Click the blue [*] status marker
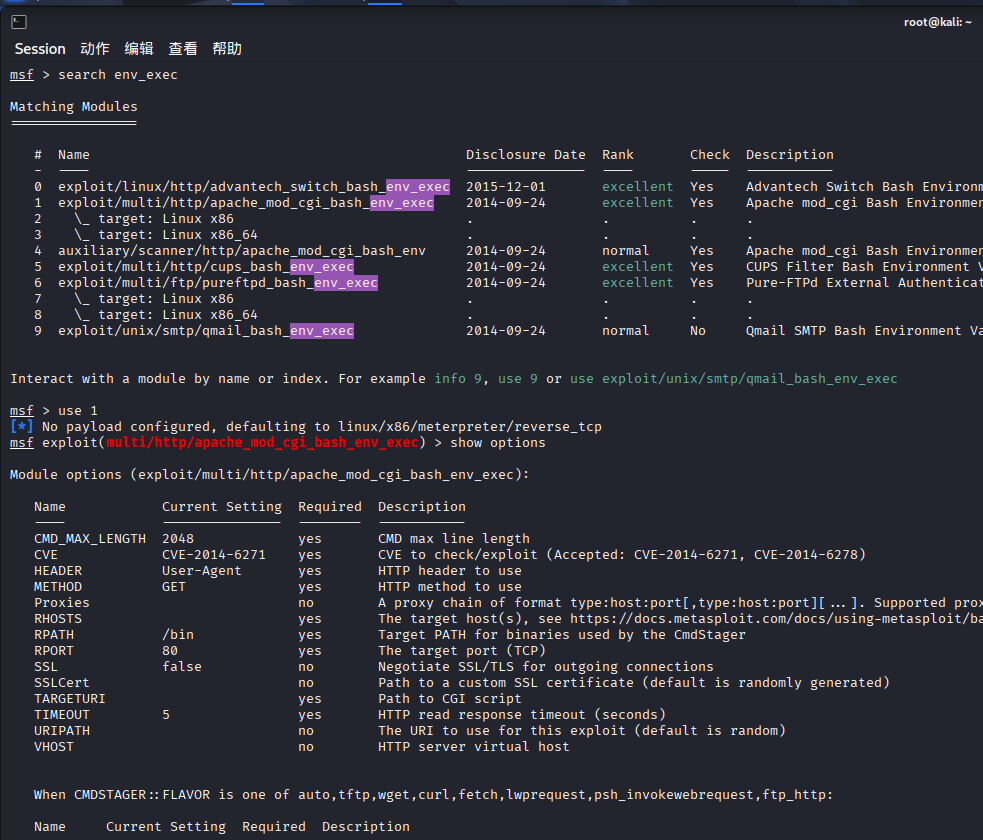Screen dimensions: 983x840 point(21,427)
